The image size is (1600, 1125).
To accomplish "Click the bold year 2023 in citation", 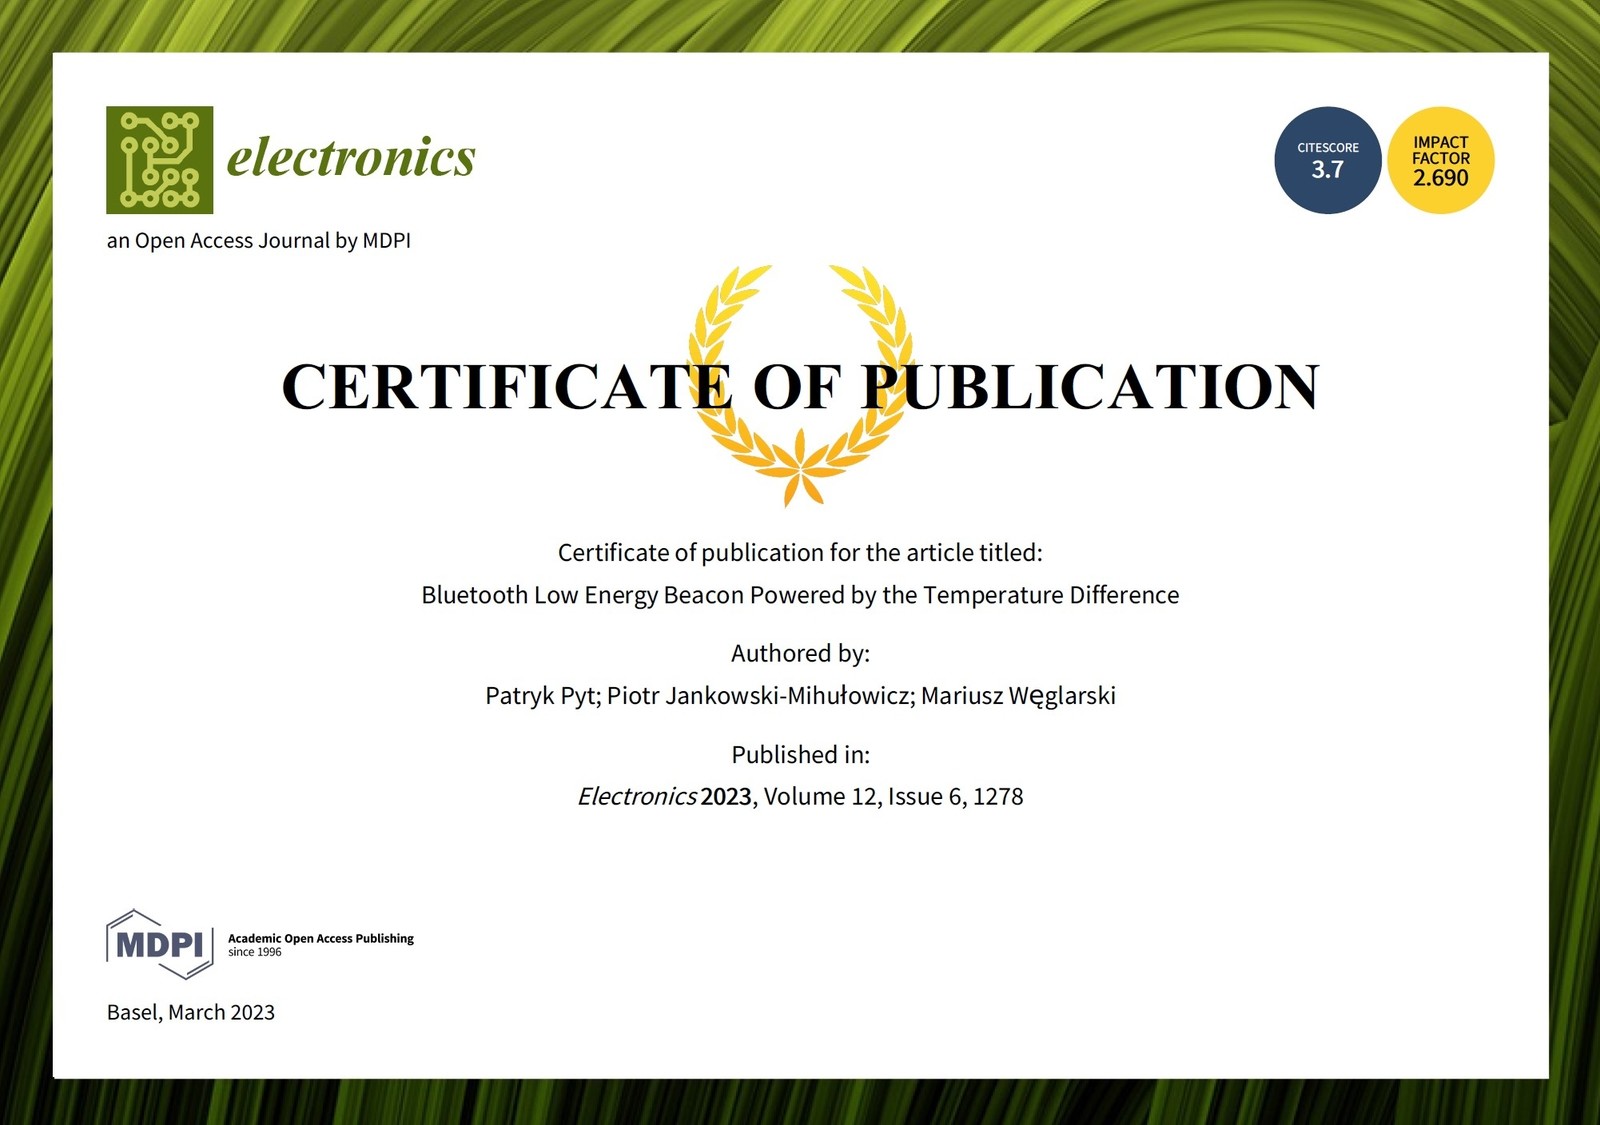I will point(726,797).
